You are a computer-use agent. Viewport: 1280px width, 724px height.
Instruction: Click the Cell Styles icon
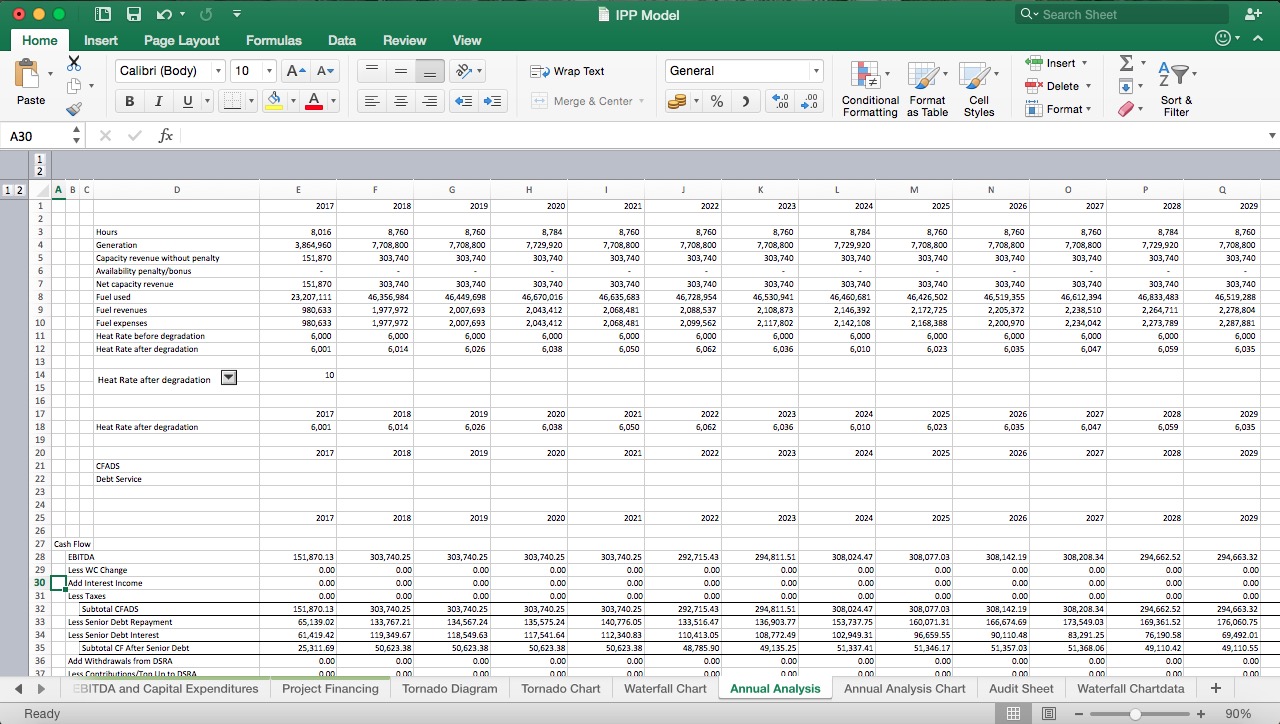(979, 90)
